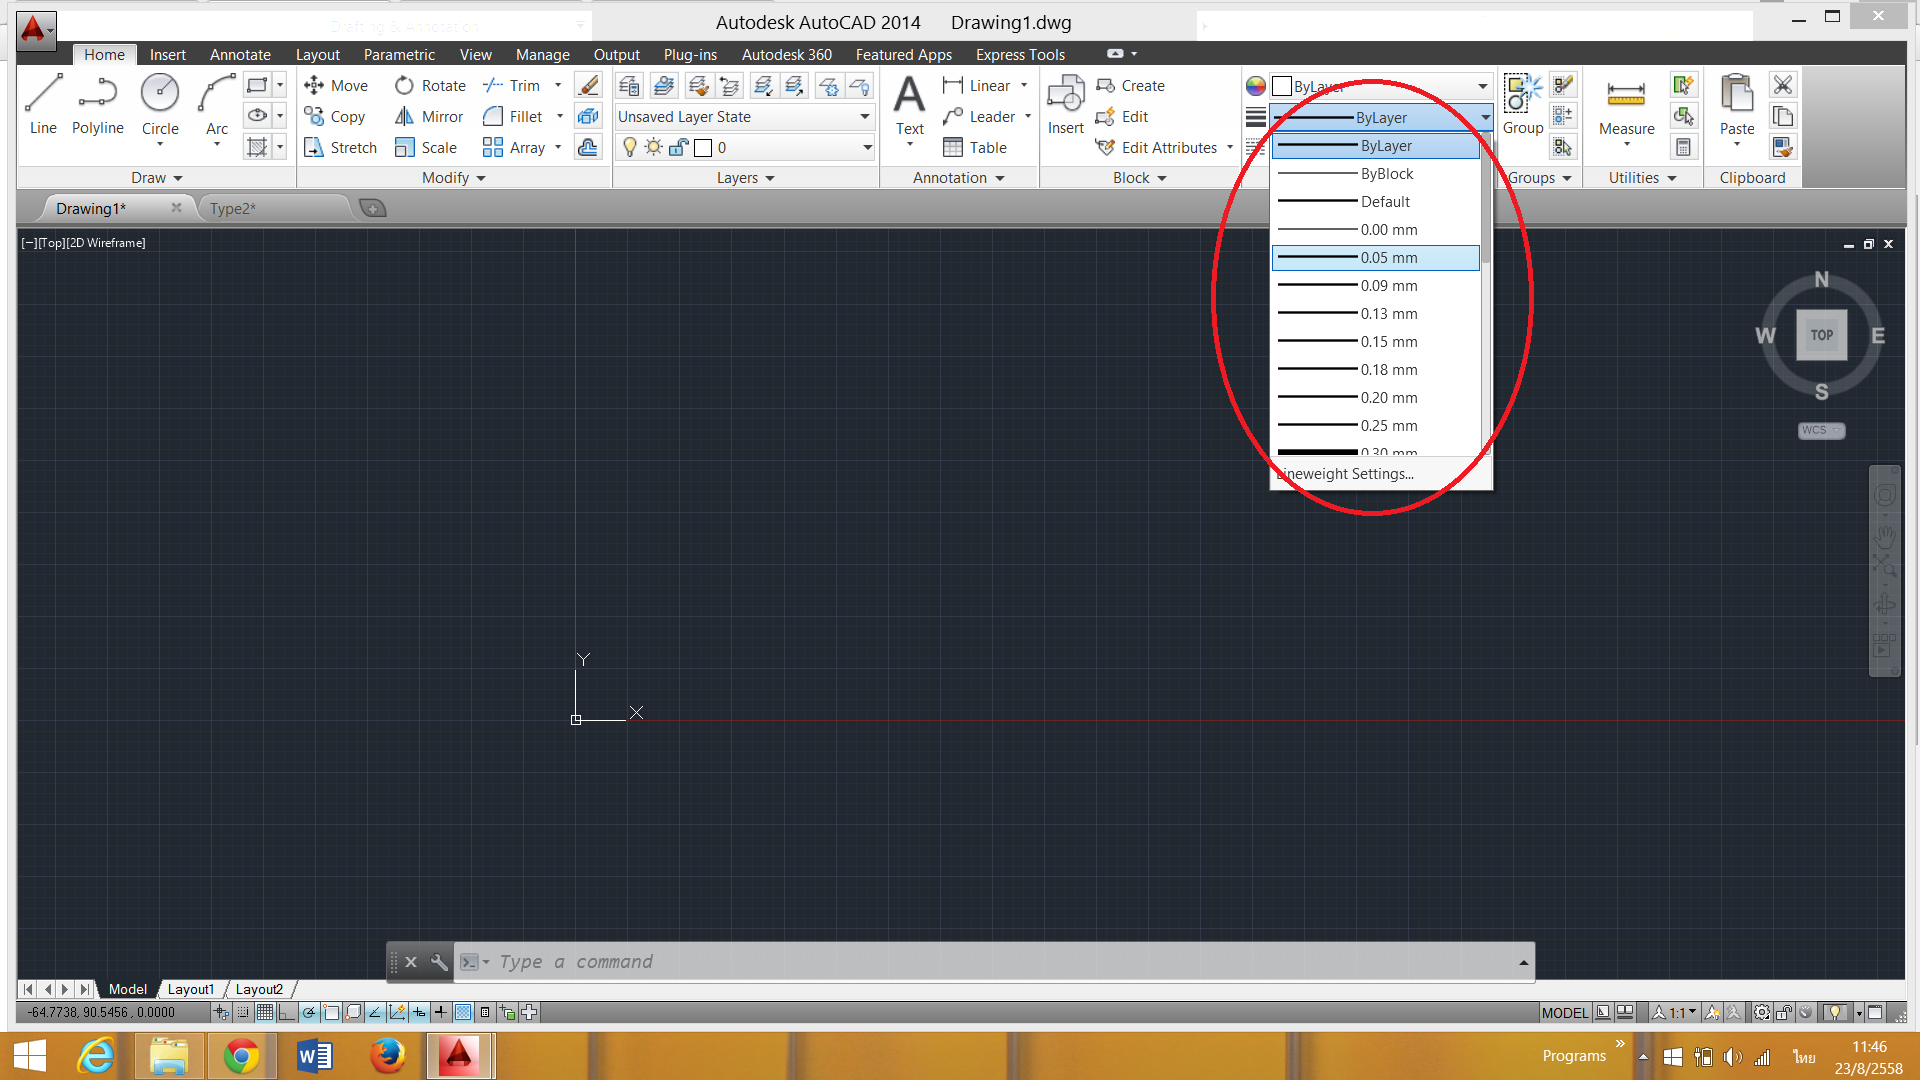The width and height of the screenshot is (1920, 1080).
Task: Toggle Dynamic Input in status bar
Action: [x=419, y=1012]
